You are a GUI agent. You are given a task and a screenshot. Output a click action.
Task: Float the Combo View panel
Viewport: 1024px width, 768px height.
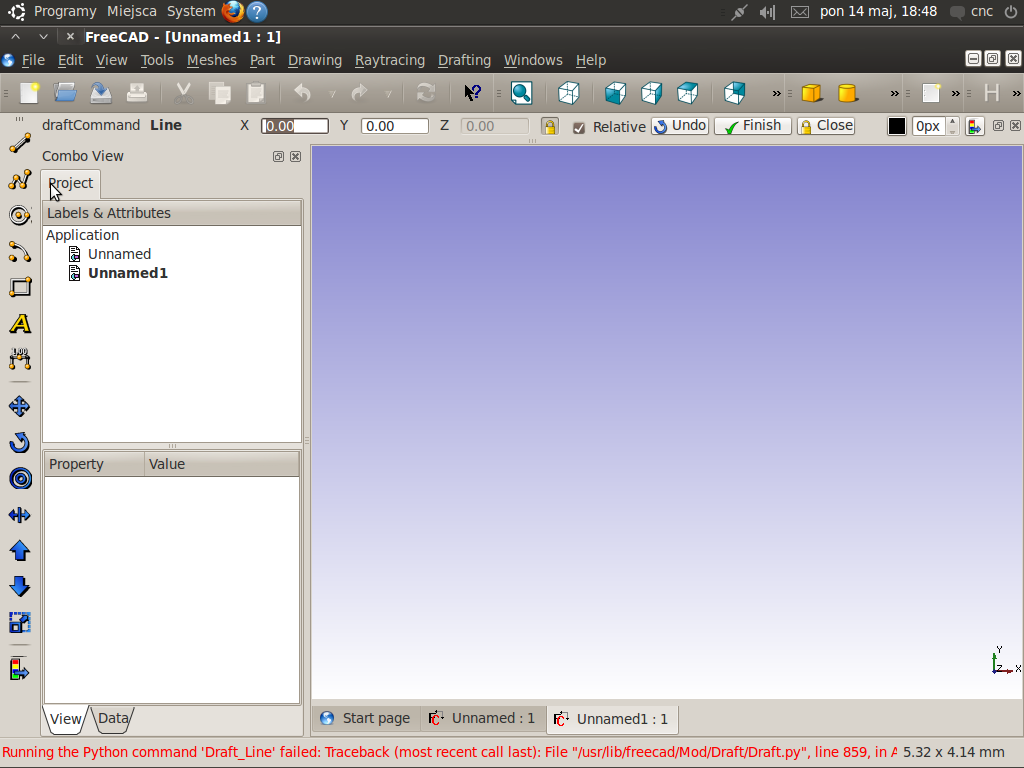coord(278,157)
